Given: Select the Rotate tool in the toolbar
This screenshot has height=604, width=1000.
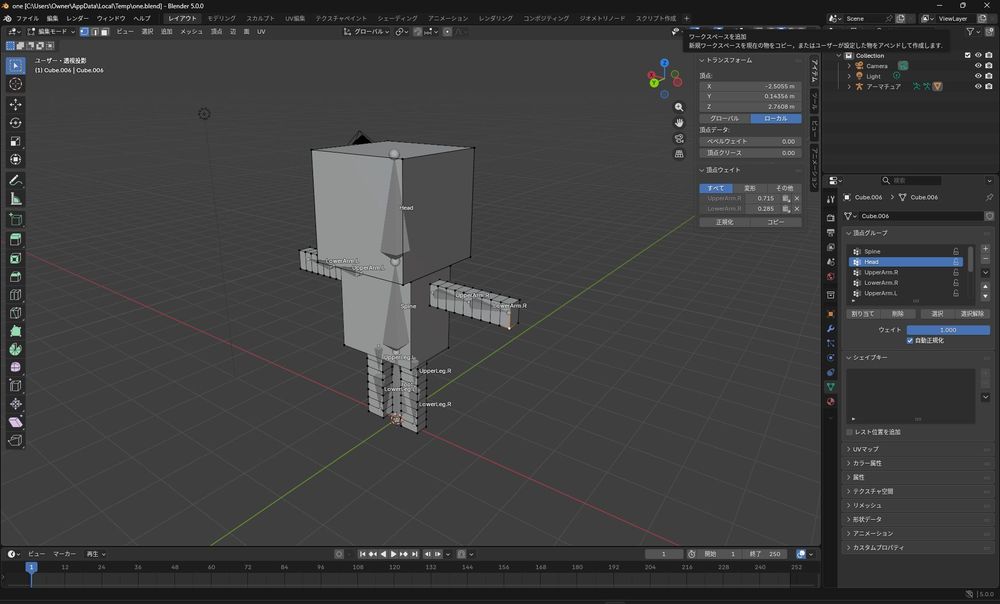Looking at the screenshot, I should tap(16, 123).
